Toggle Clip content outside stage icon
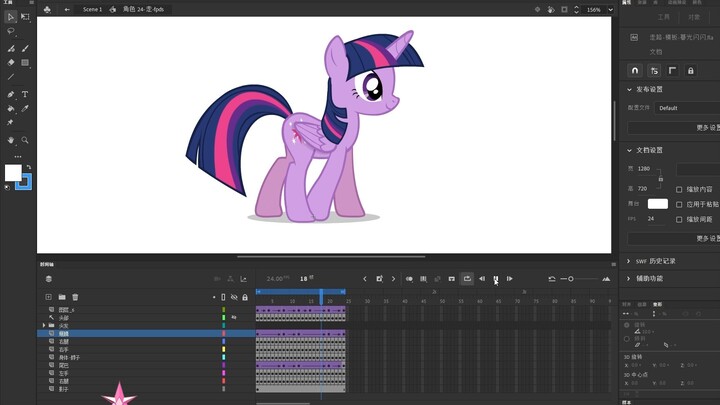The width and height of the screenshot is (720, 405). point(564,9)
